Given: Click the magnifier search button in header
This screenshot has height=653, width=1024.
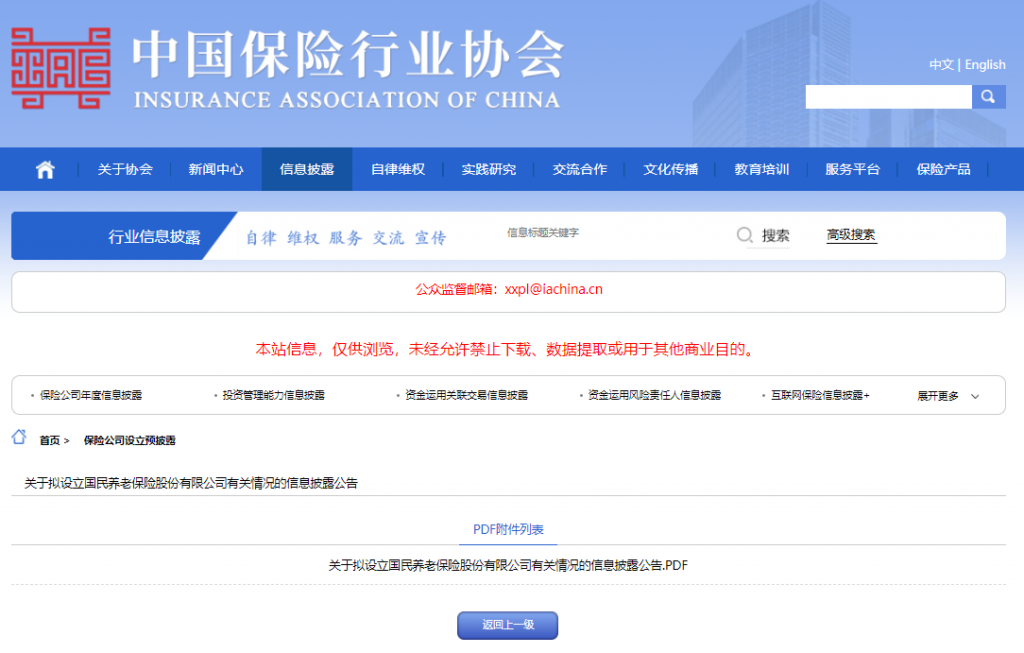Looking at the screenshot, I should [x=988, y=97].
